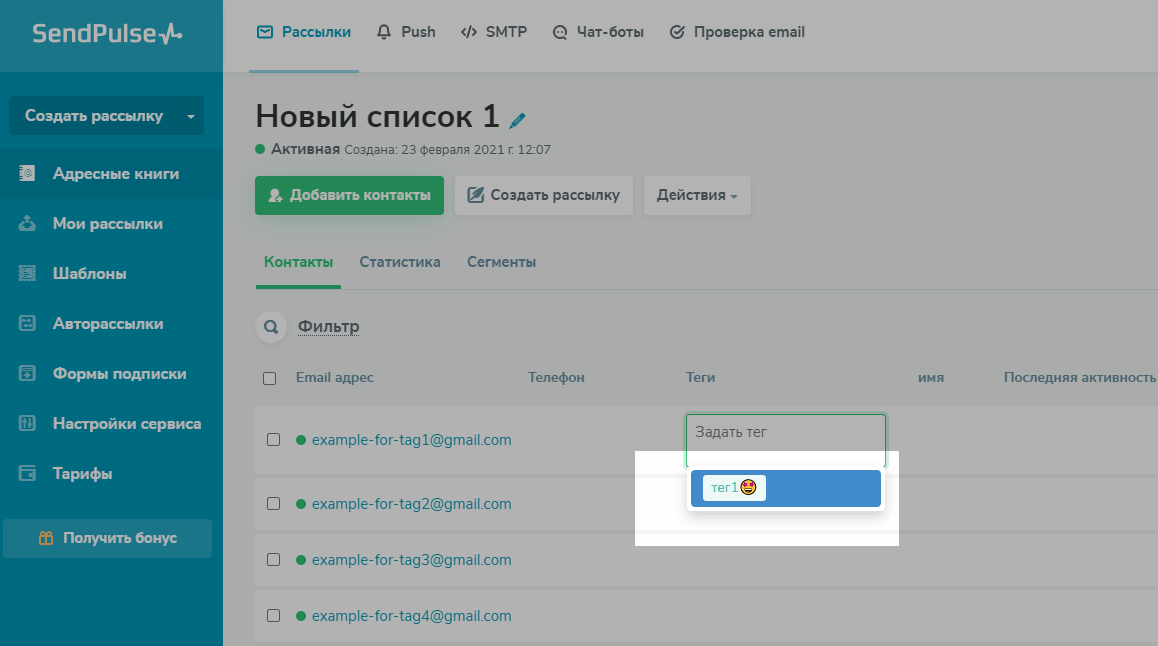Switch to the Статистика tab

(x=400, y=263)
